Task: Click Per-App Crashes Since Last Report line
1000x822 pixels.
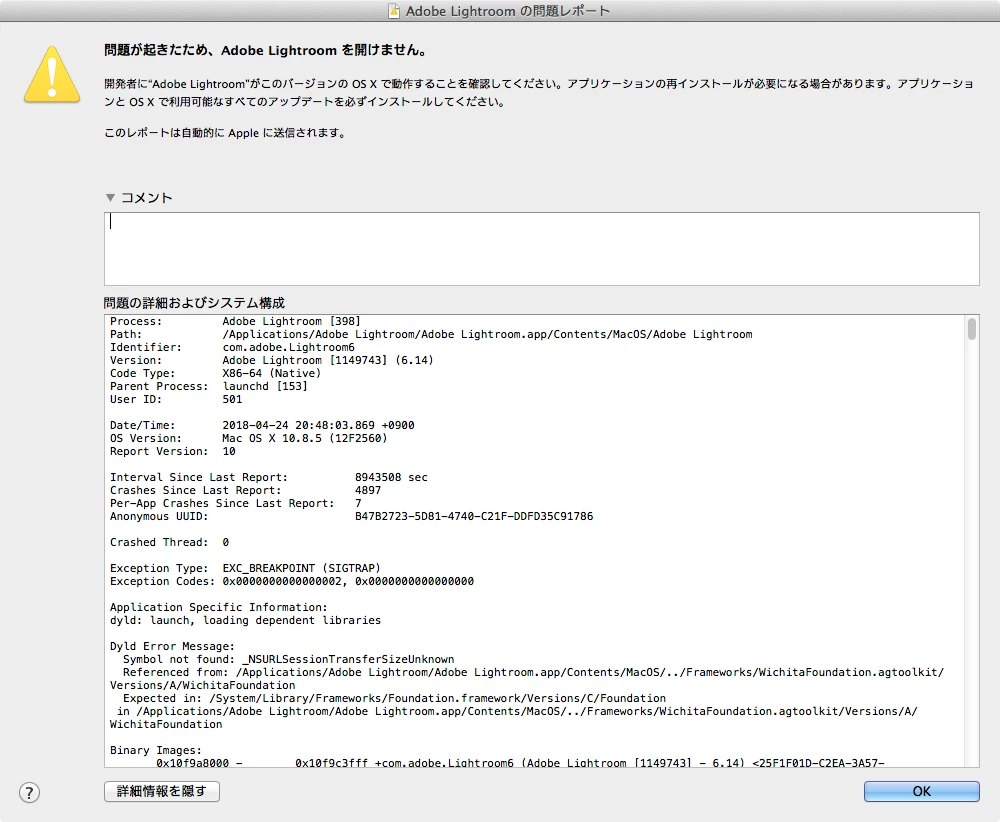Action: point(236,503)
